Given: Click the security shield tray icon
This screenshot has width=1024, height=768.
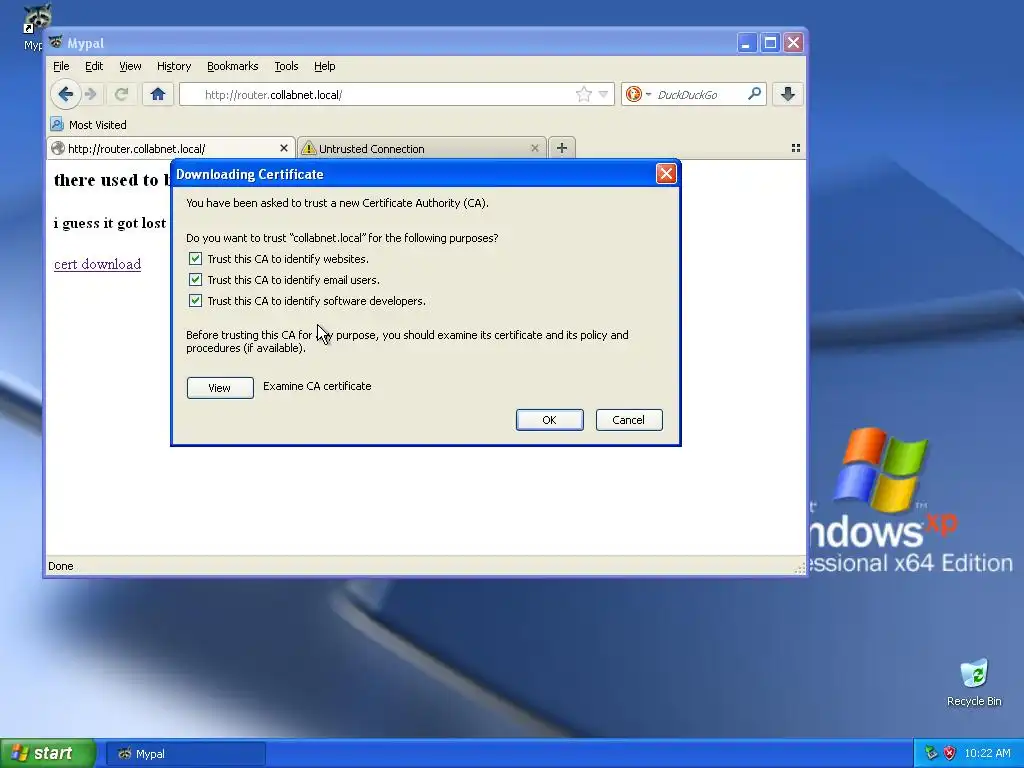Looking at the screenshot, I should point(950,753).
